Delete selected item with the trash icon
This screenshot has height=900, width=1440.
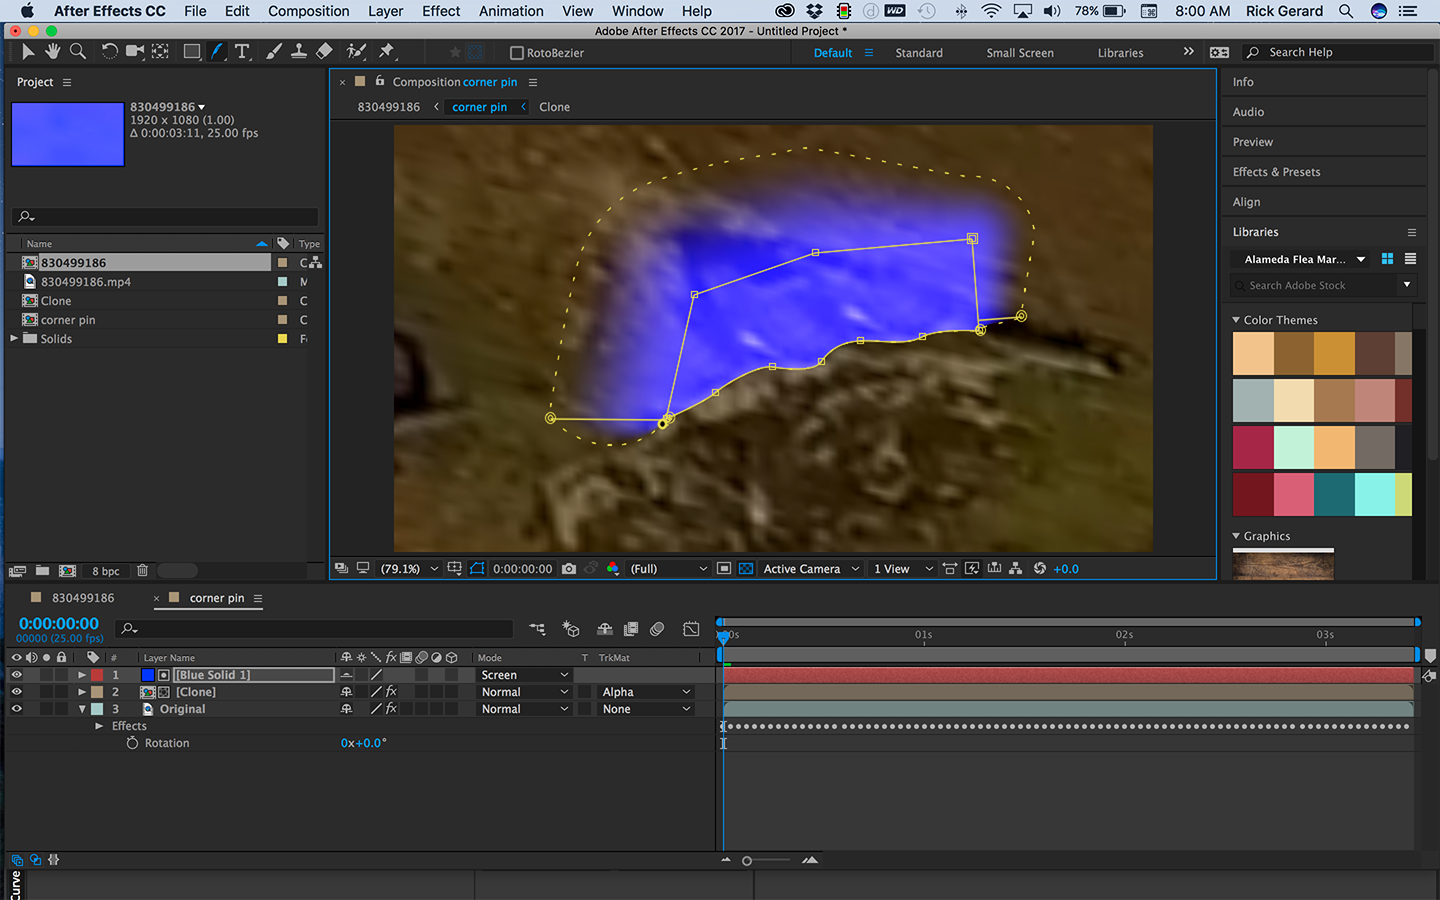coord(142,571)
